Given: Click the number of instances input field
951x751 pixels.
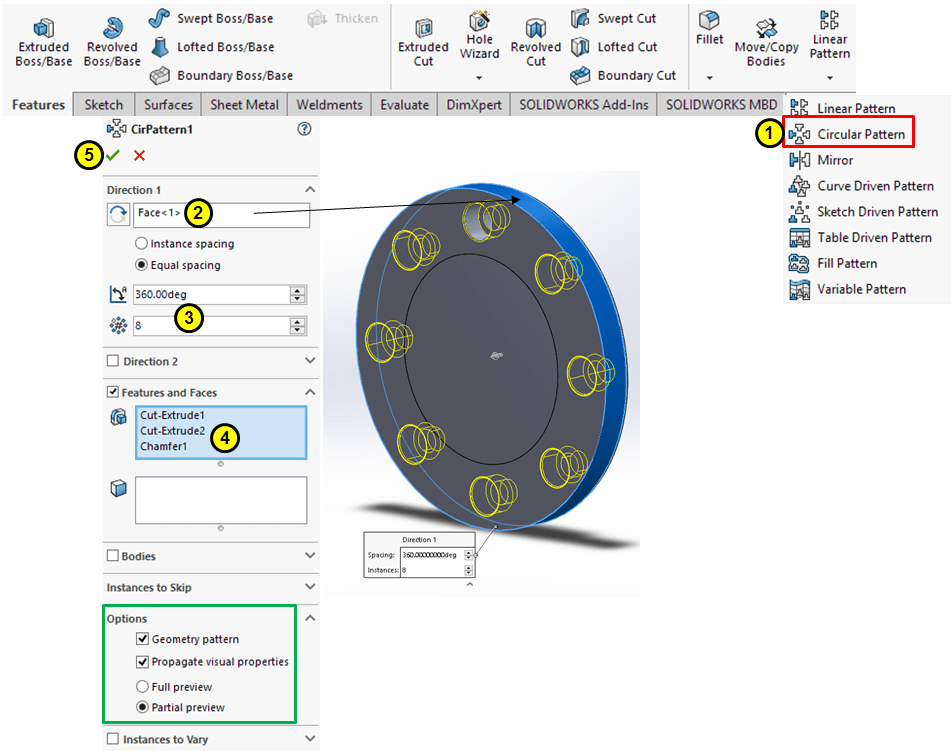Looking at the screenshot, I should (x=210, y=326).
